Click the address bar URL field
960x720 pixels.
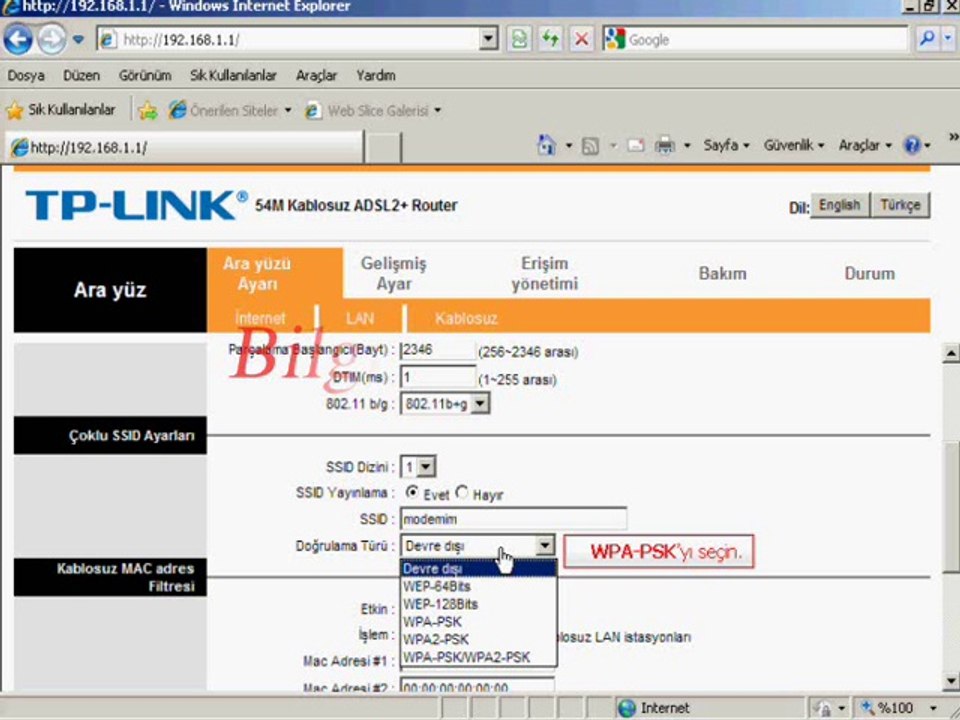point(290,40)
